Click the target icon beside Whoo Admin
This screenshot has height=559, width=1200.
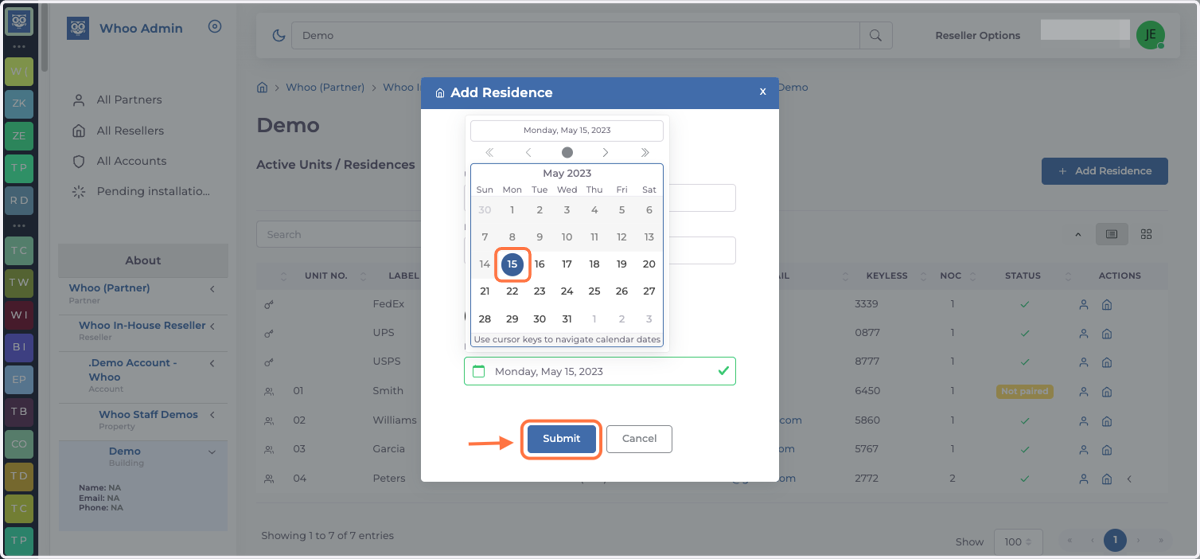pyautogui.click(x=215, y=28)
